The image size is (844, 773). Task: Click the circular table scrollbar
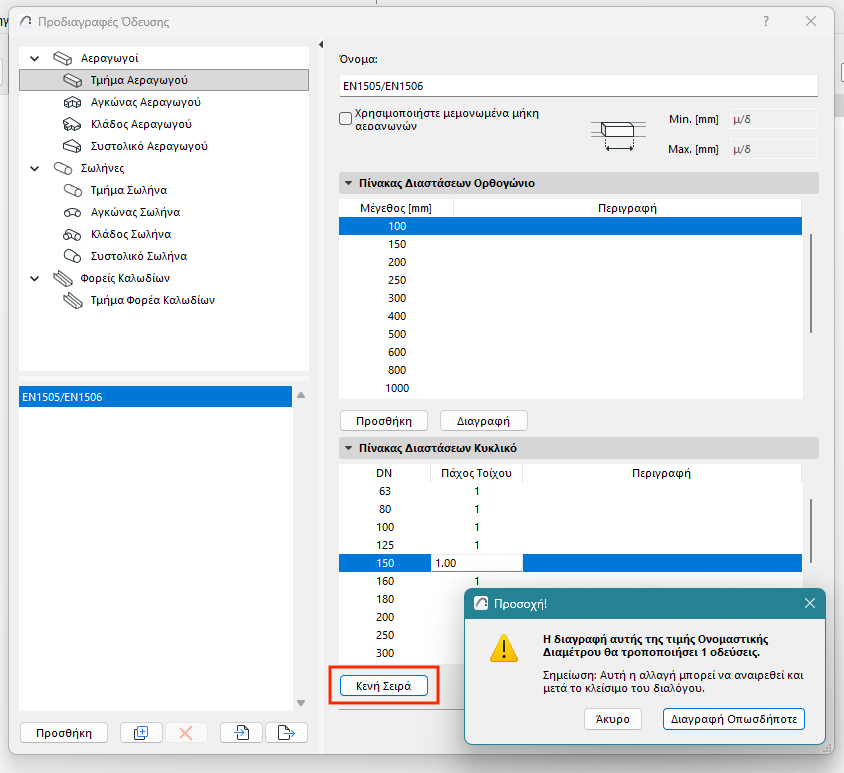pos(811,531)
